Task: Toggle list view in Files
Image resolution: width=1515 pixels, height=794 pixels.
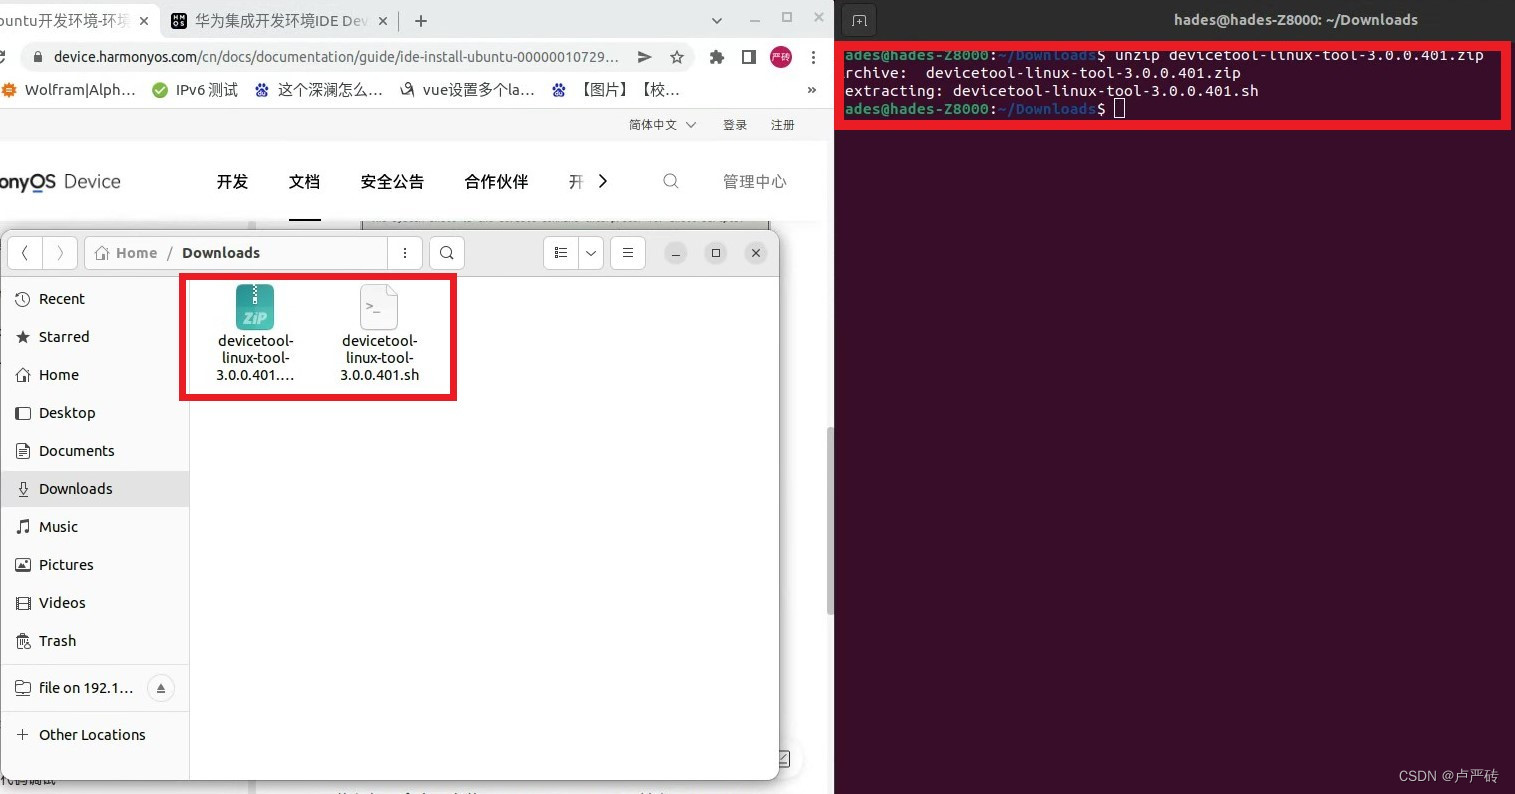Action: [561, 253]
